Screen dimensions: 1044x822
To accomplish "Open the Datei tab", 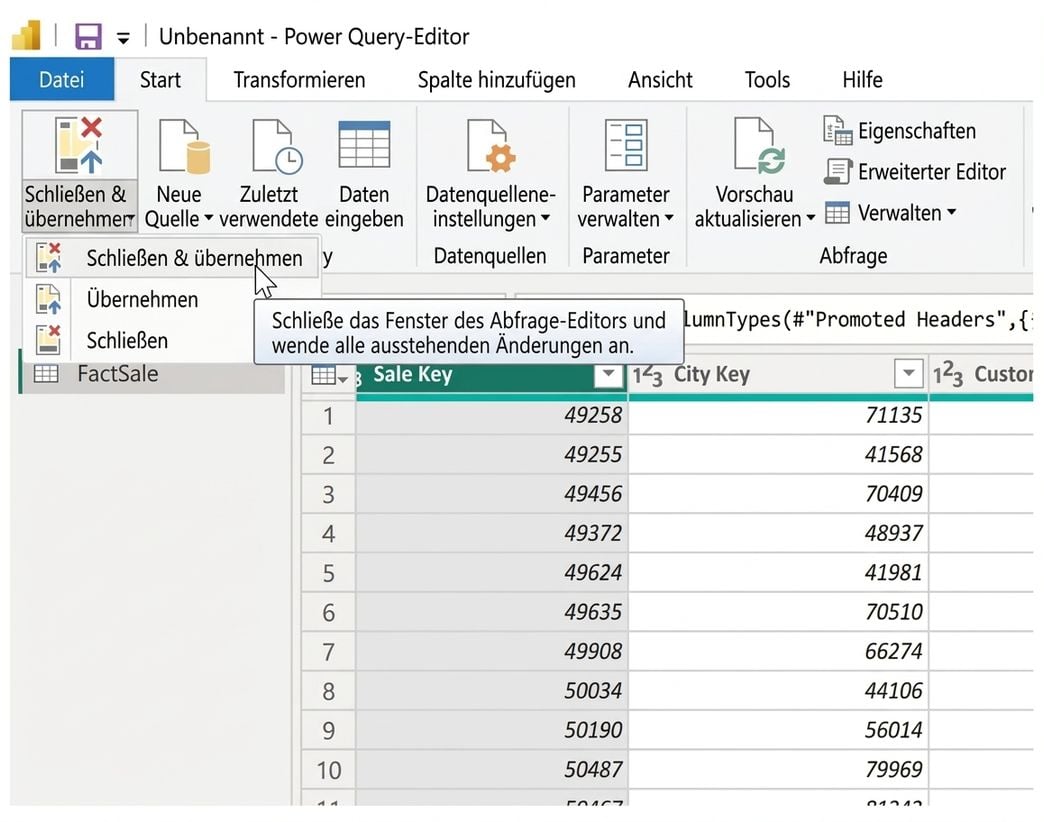I will pos(62,80).
